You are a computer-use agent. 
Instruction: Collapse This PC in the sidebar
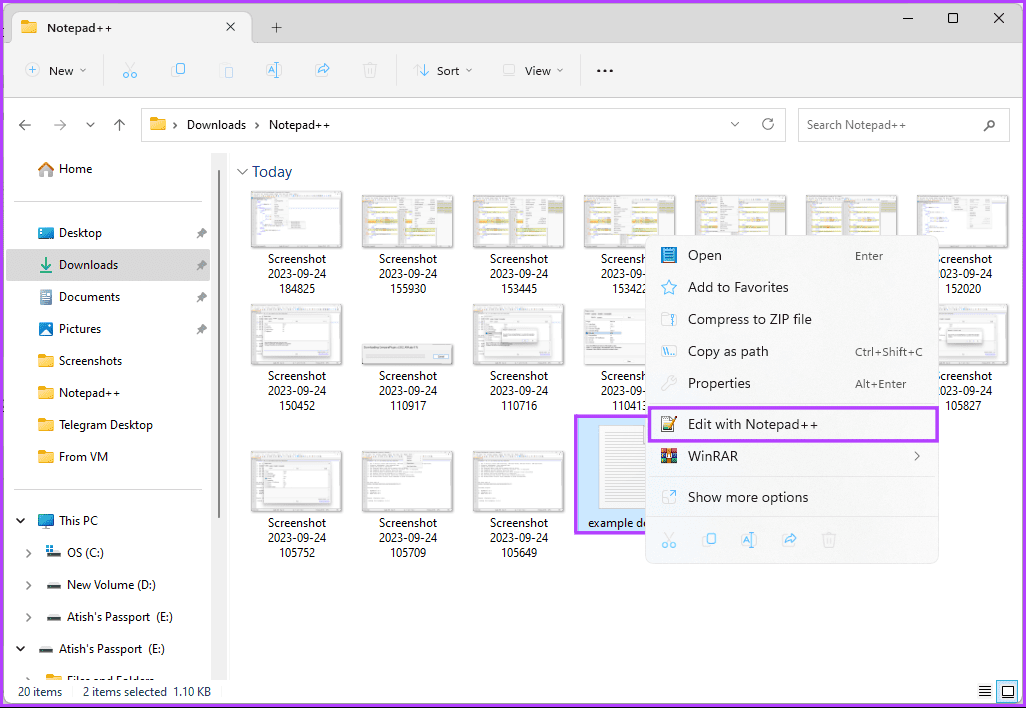click(x=20, y=520)
